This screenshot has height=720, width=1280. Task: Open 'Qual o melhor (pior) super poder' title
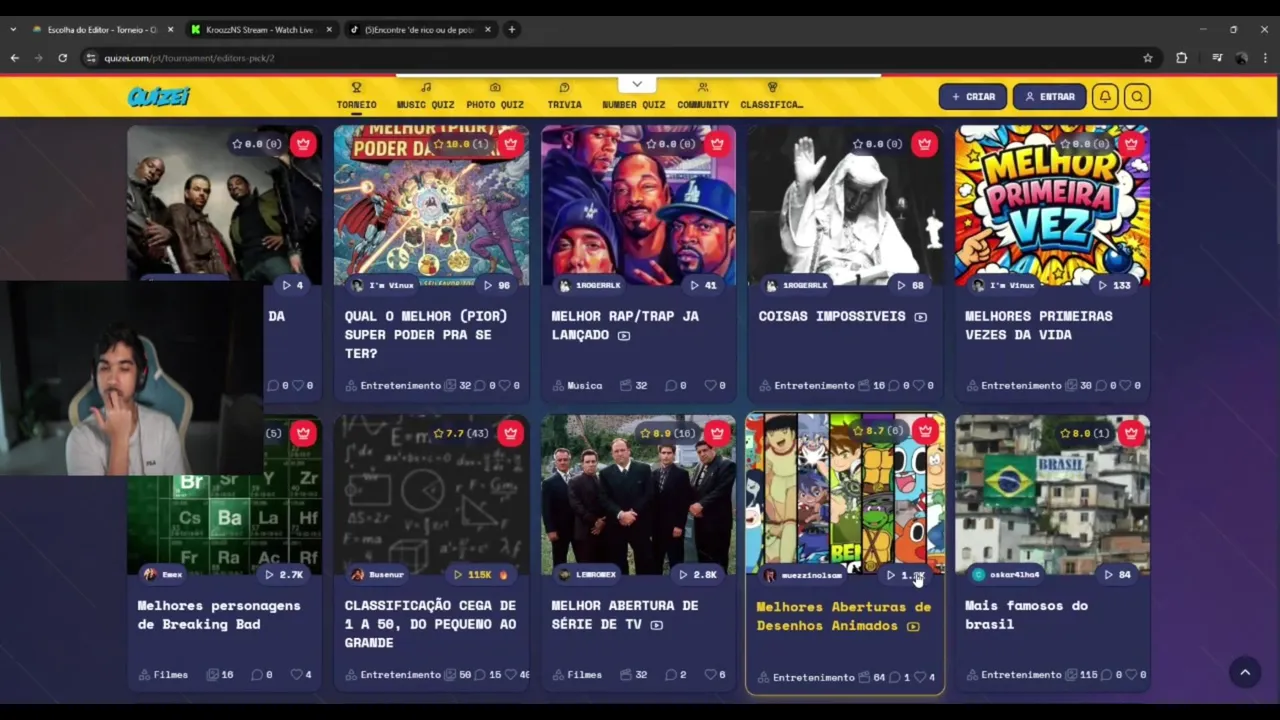coord(426,335)
